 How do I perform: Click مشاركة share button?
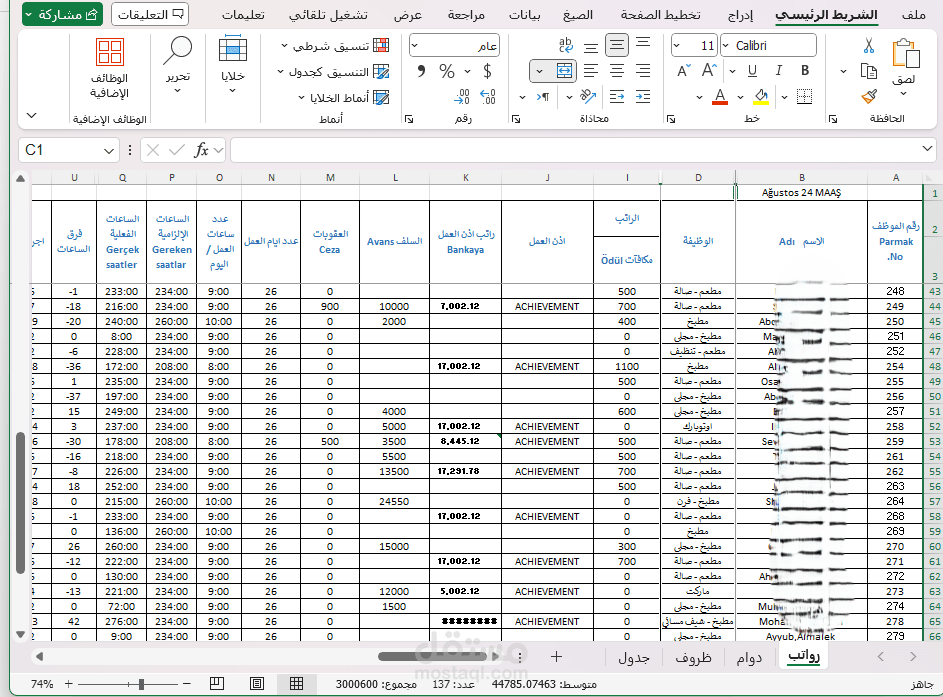pyautogui.click(x=62, y=14)
